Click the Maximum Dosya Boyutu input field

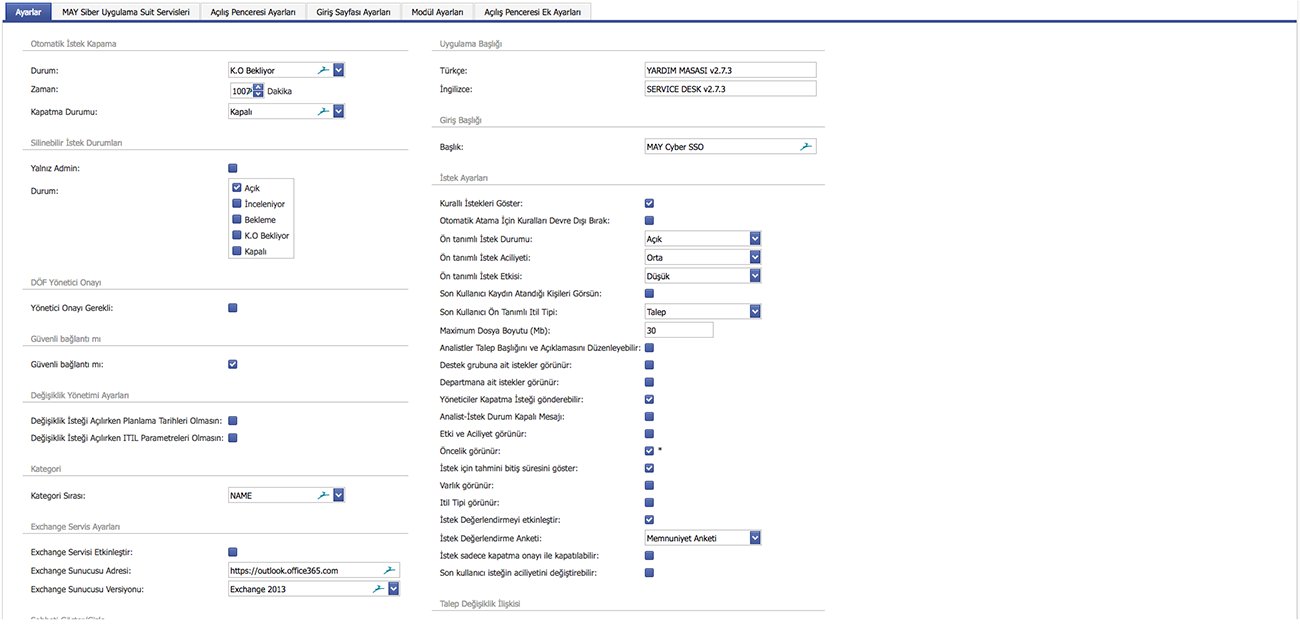click(679, 330)
